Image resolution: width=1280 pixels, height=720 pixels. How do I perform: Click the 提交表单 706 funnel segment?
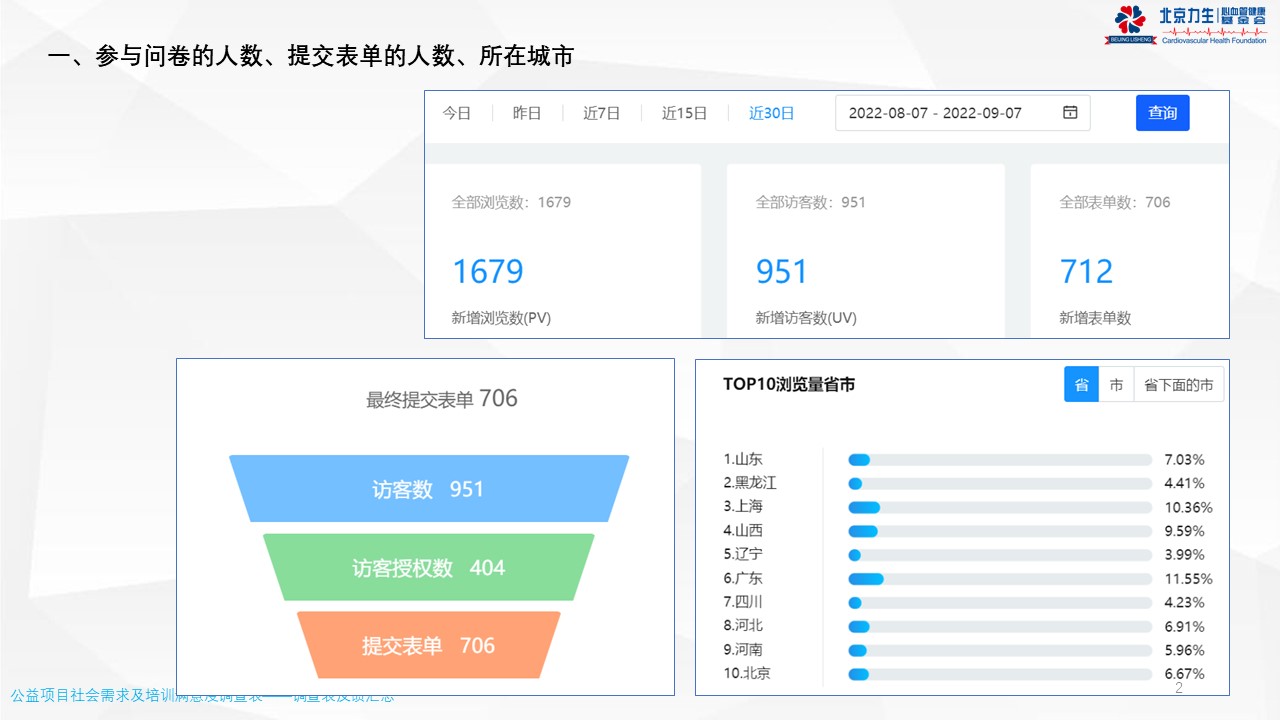click(x=429, y=646)
